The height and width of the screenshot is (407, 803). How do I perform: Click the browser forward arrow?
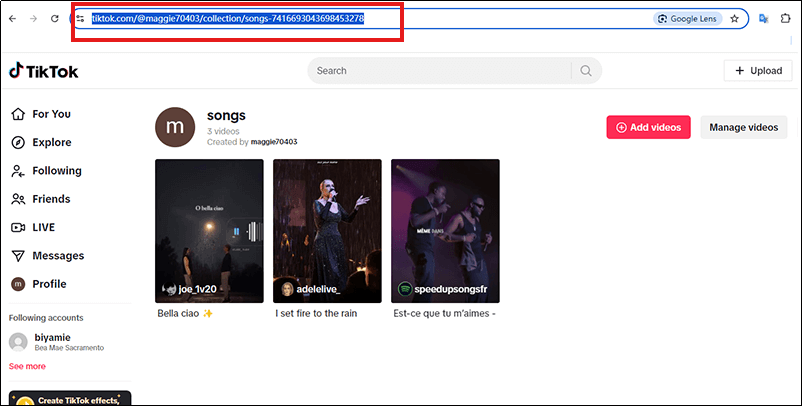[x=33, y=19]
